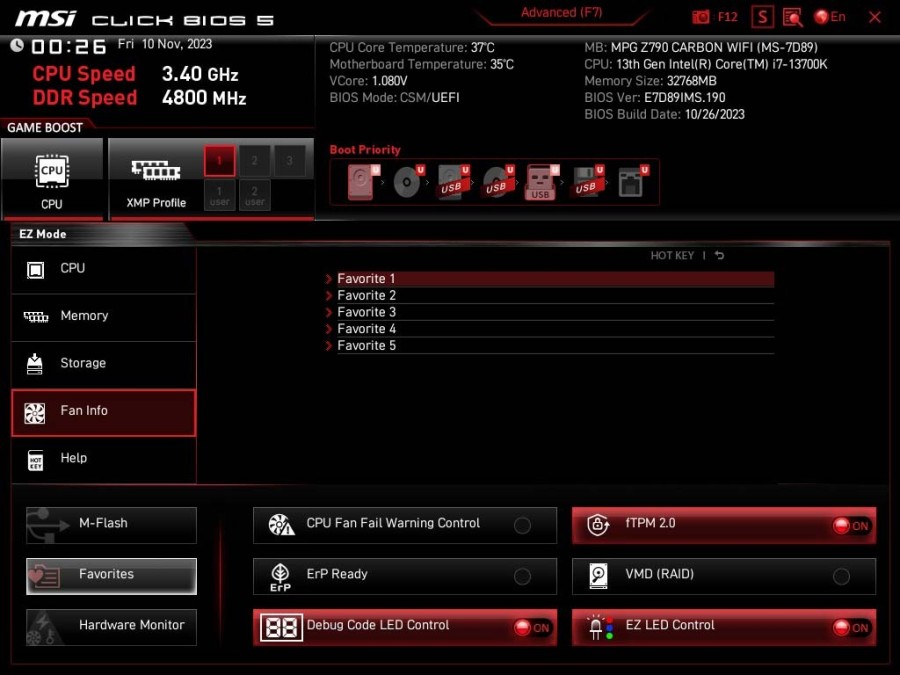Select the optical disc boot device icon
The height and width of the screenshot is (675, 900).
pyautogui.click(x=409, y=182)
